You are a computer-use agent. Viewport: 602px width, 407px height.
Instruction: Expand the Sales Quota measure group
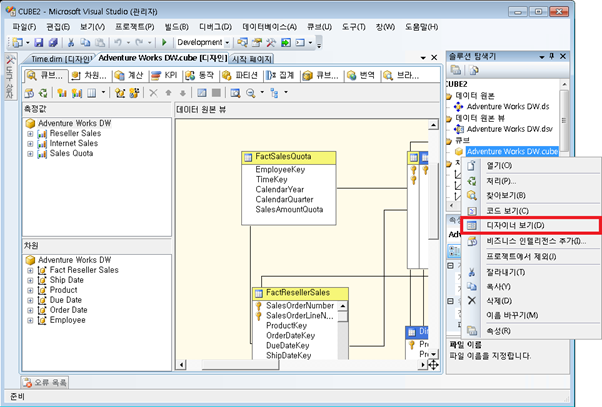tap(30, 154)
